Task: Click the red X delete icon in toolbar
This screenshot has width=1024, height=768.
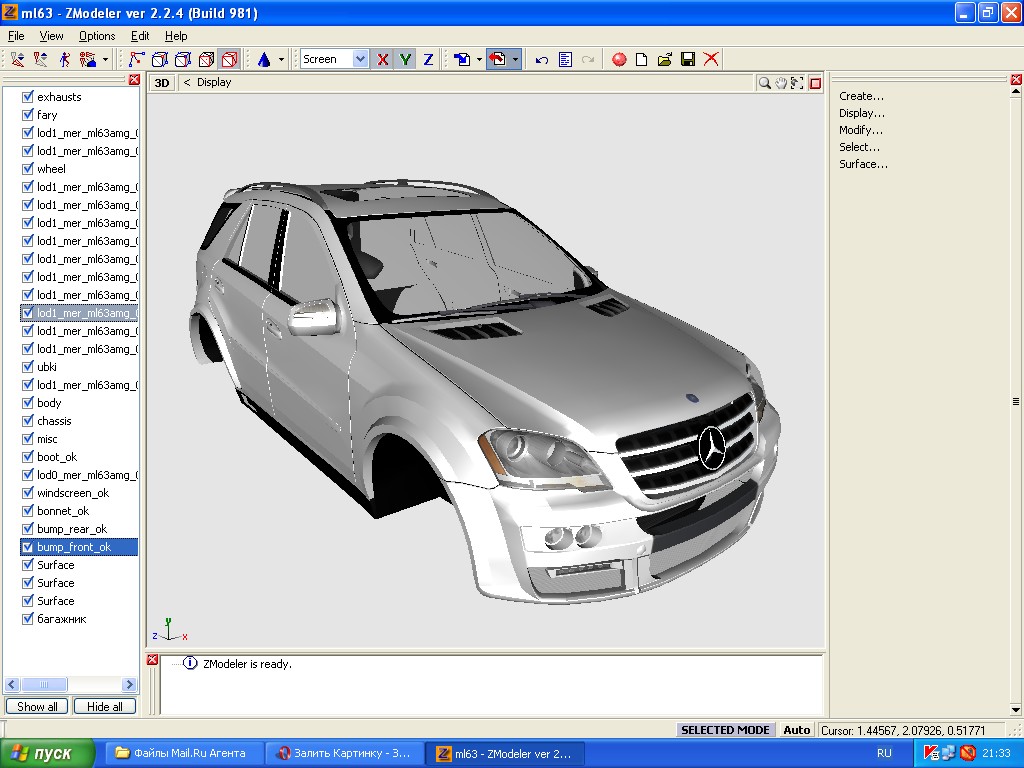Action: pyautogui.click(x=711, y=59)
